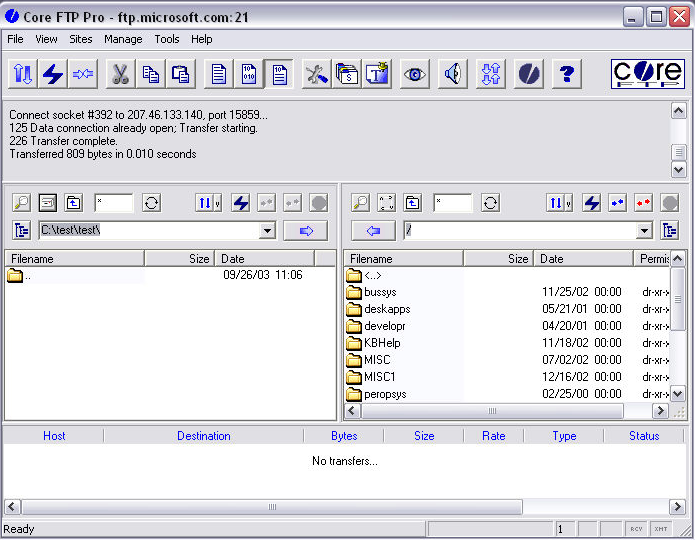Open the settings wrench tools icon
Screen dimensions: 695x540
pos(316,74)
